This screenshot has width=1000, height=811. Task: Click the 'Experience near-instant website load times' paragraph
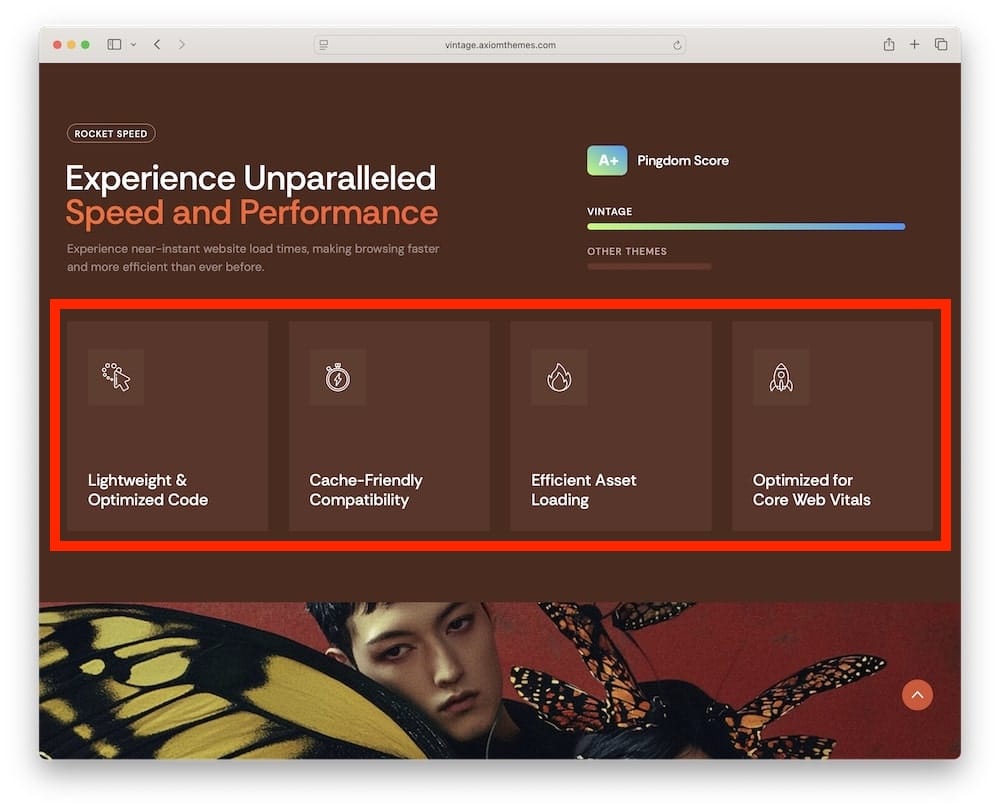(x=253, y=258)
